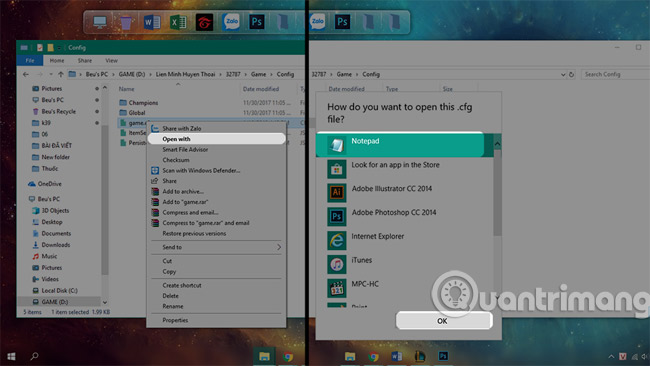
Task: Click Photoshop icon in right taskbar
Action: [443, 356]
